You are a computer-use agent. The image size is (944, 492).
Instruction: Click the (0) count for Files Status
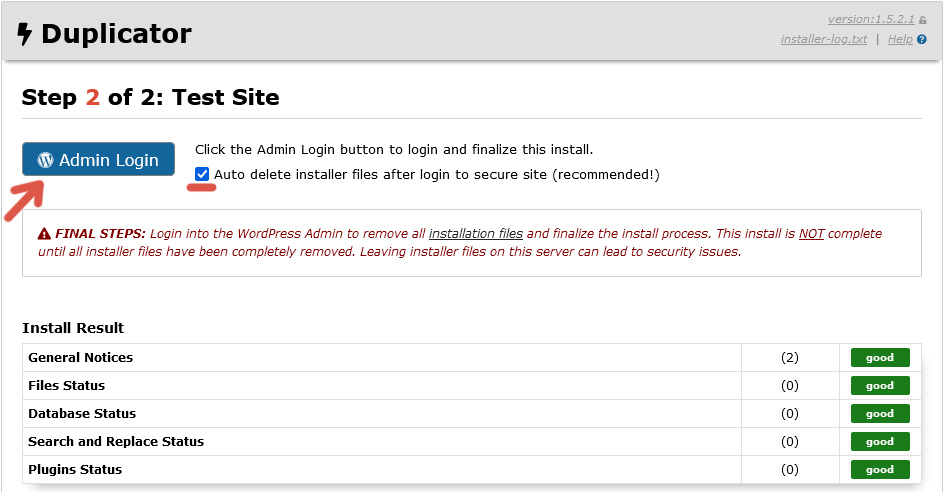[x=790, y=385]
